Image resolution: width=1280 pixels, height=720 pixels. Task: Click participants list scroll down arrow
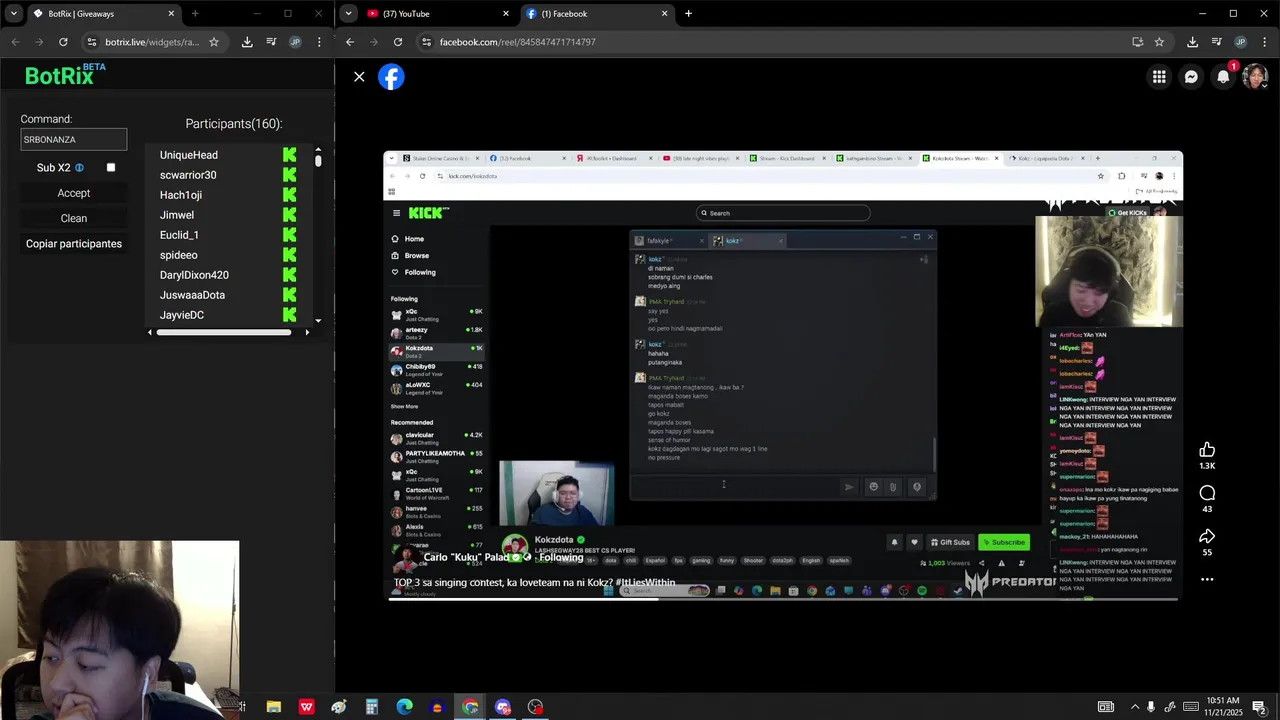click(x=318, y=321)
